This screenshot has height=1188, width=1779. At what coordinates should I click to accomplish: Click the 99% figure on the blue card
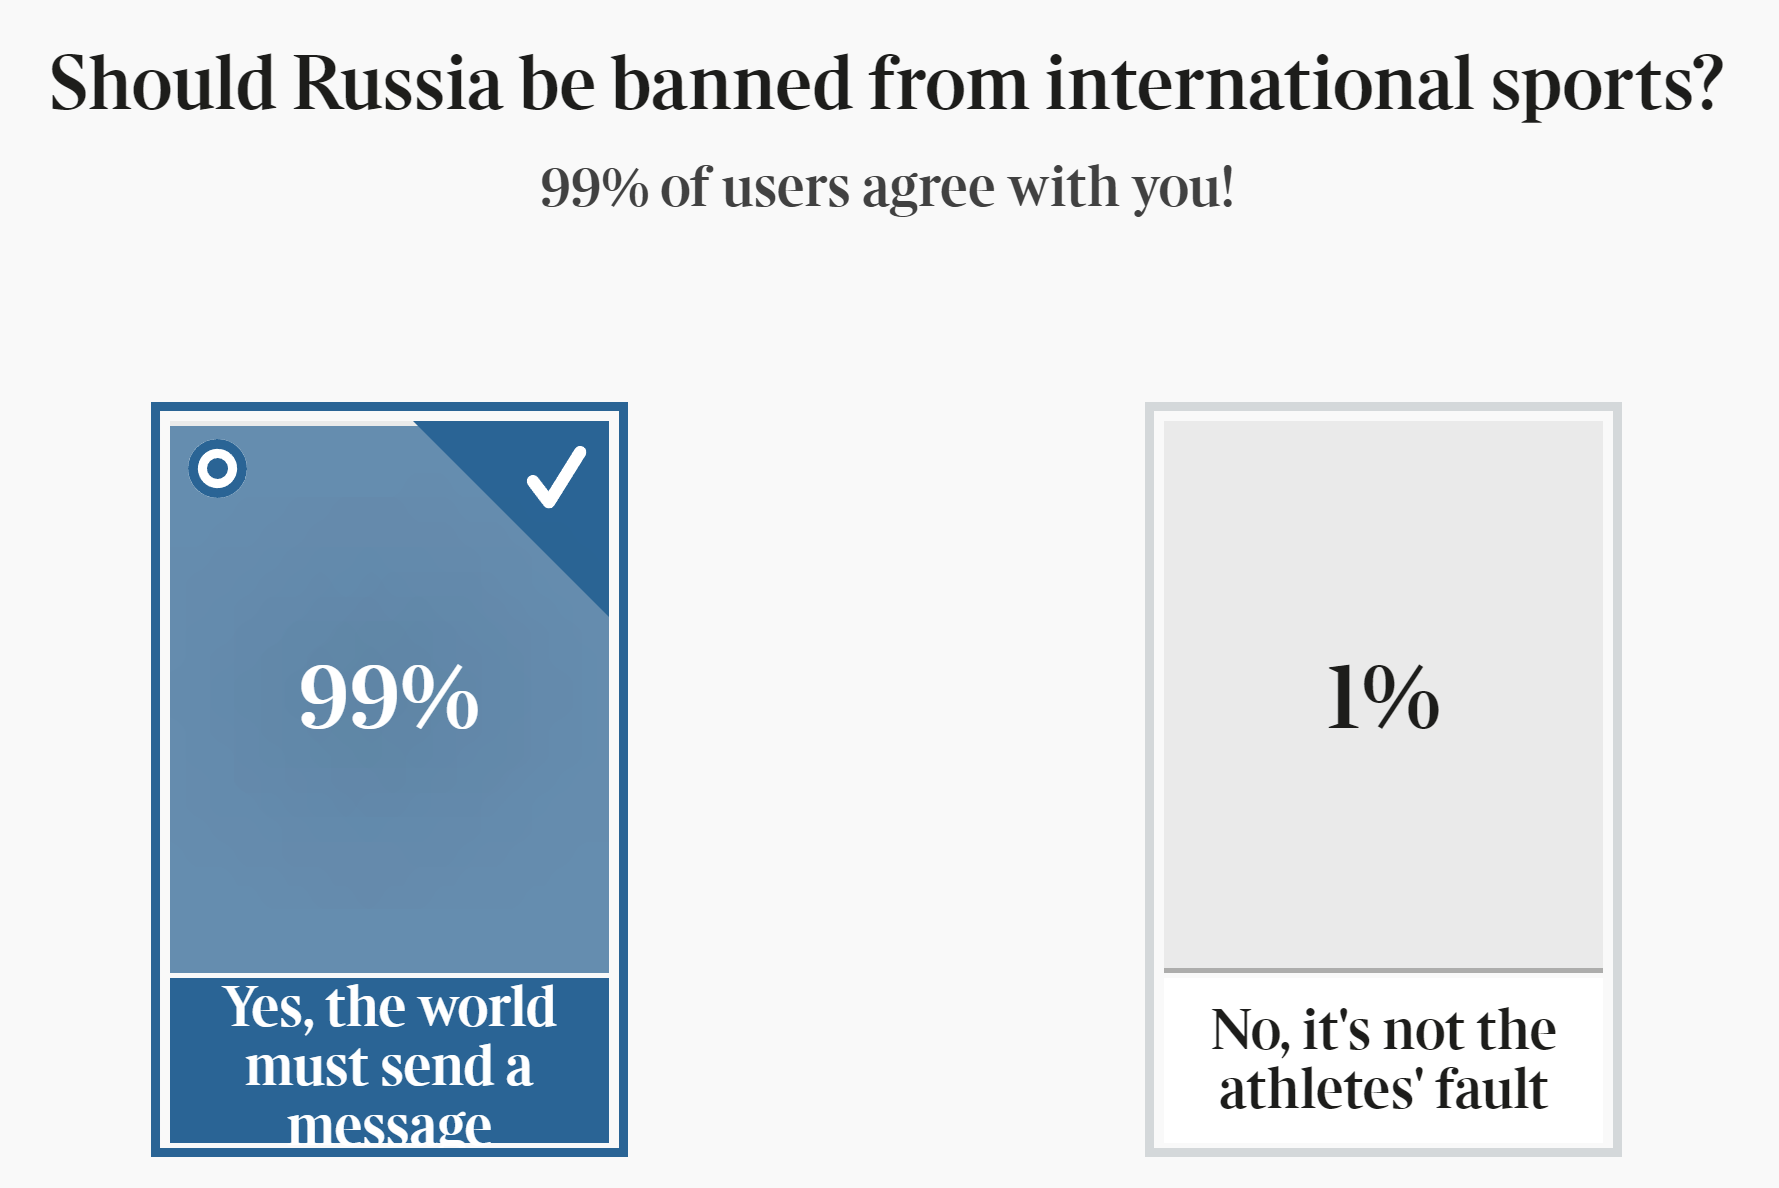coord(389,697)
